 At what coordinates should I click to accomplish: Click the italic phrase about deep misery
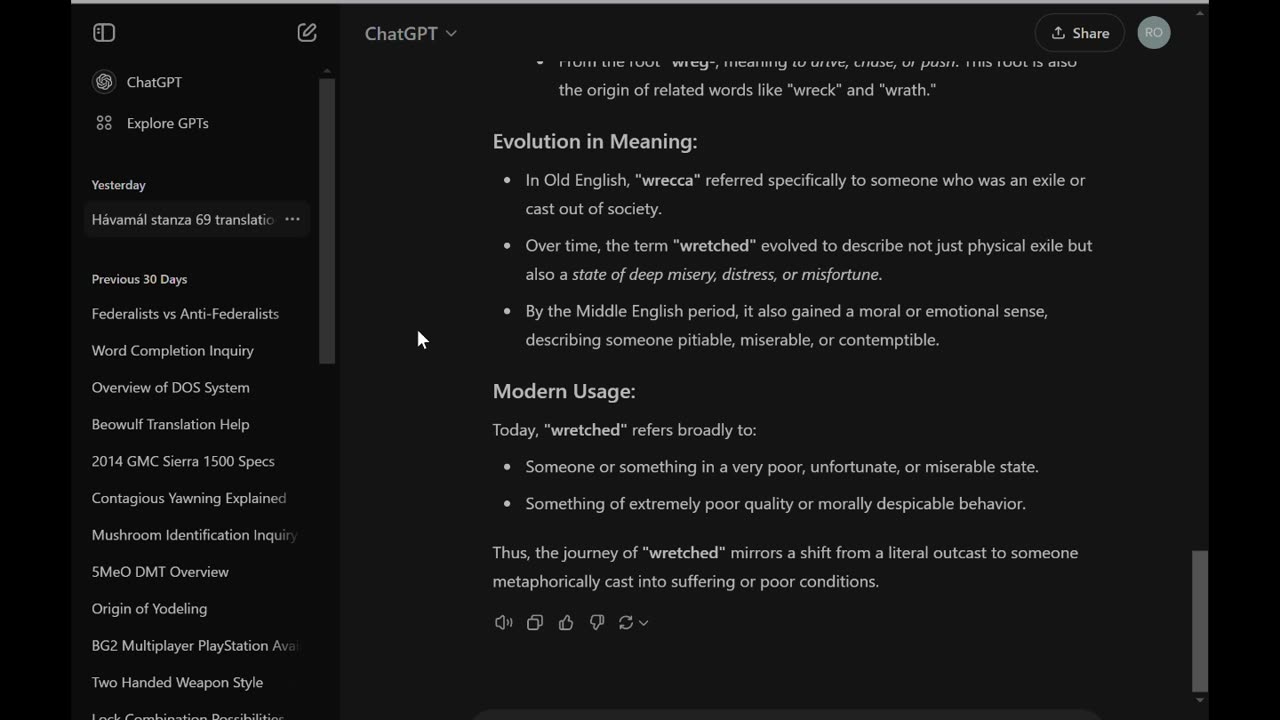tap(727, 274)
